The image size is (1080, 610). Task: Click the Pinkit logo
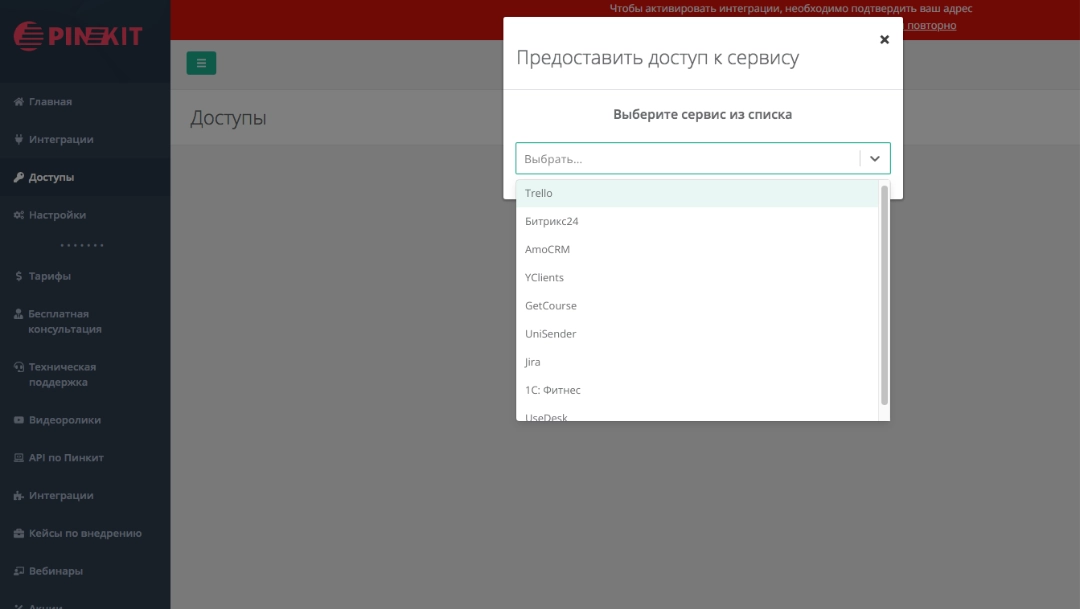click(78, 37)
